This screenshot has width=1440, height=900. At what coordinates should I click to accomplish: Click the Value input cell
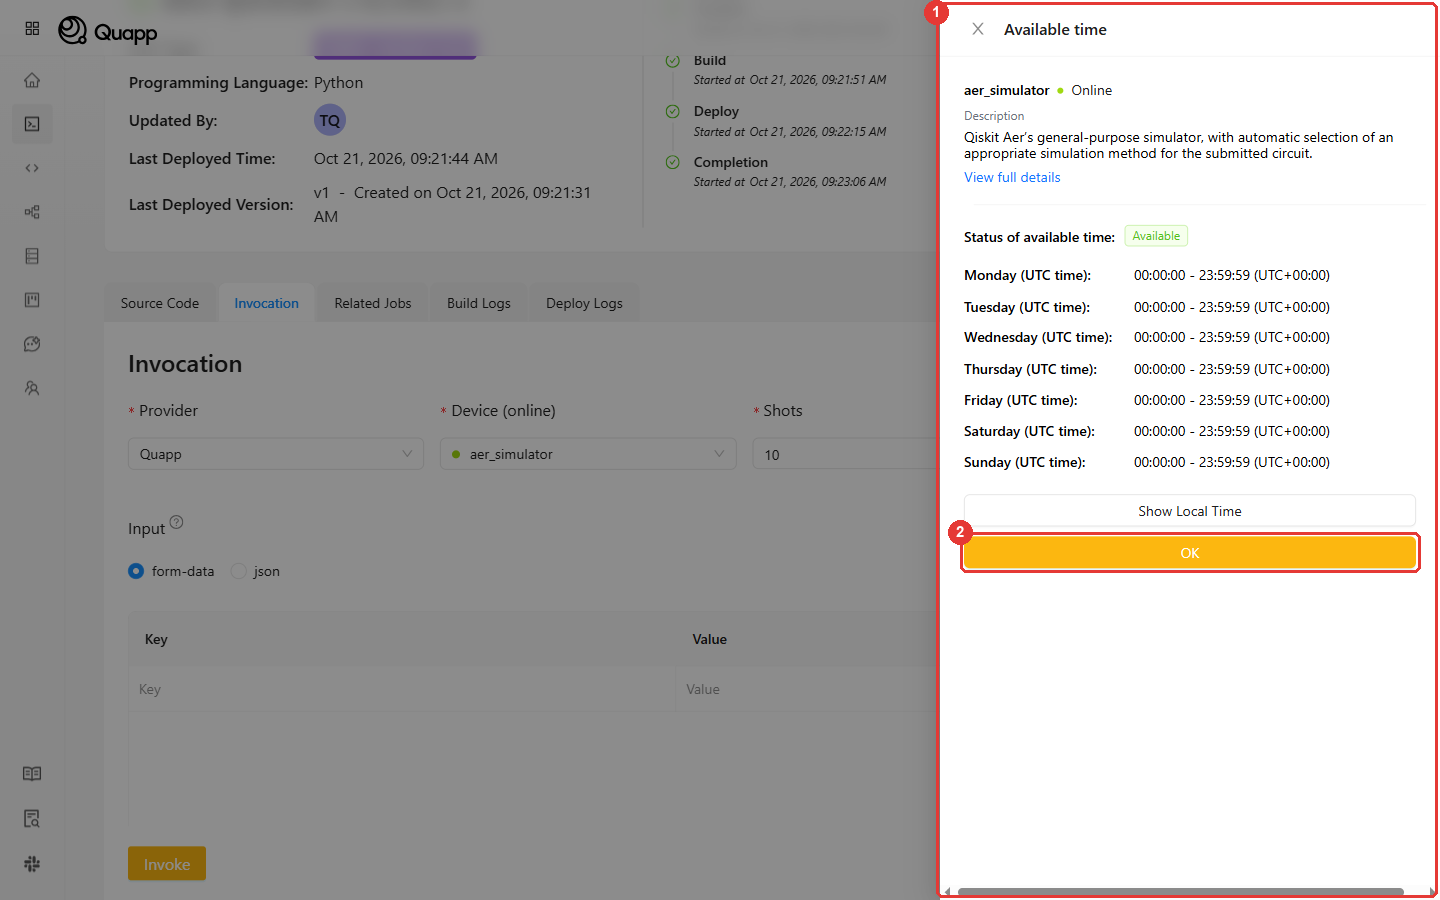coord(808,689)
